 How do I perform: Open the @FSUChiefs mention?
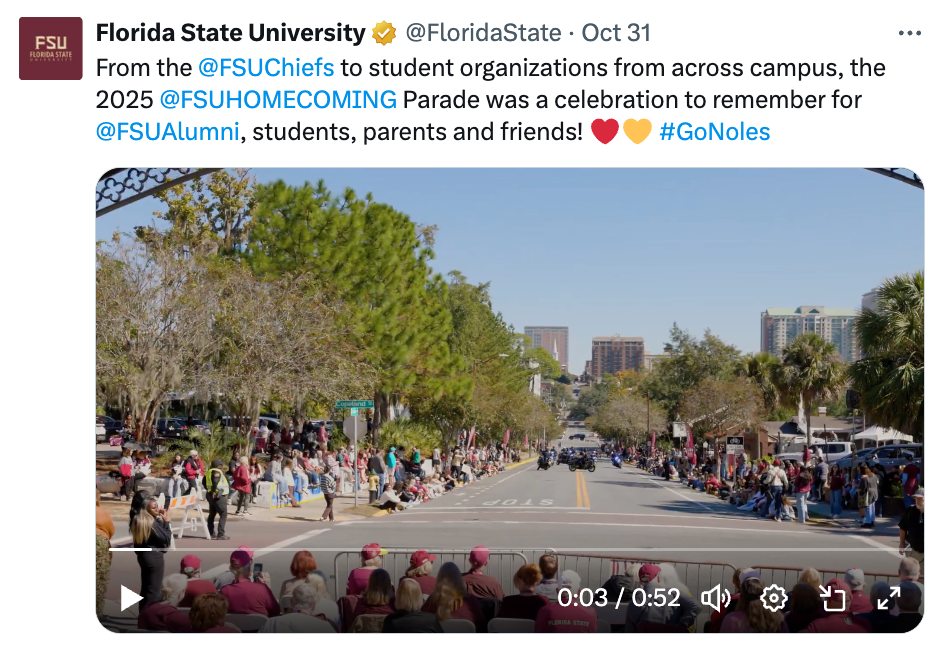click(x=266, y=68)
